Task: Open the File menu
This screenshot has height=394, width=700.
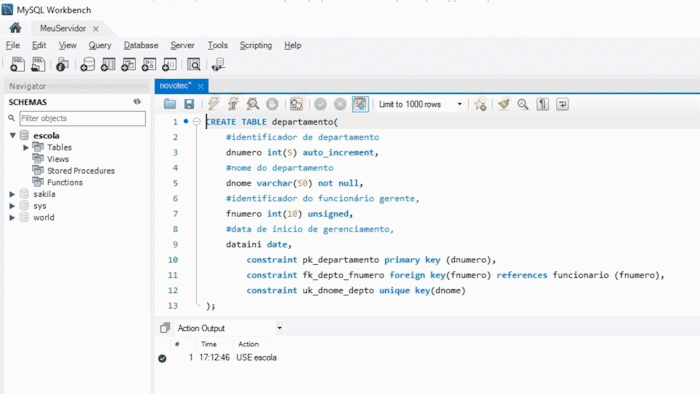Action: [12, 45]
